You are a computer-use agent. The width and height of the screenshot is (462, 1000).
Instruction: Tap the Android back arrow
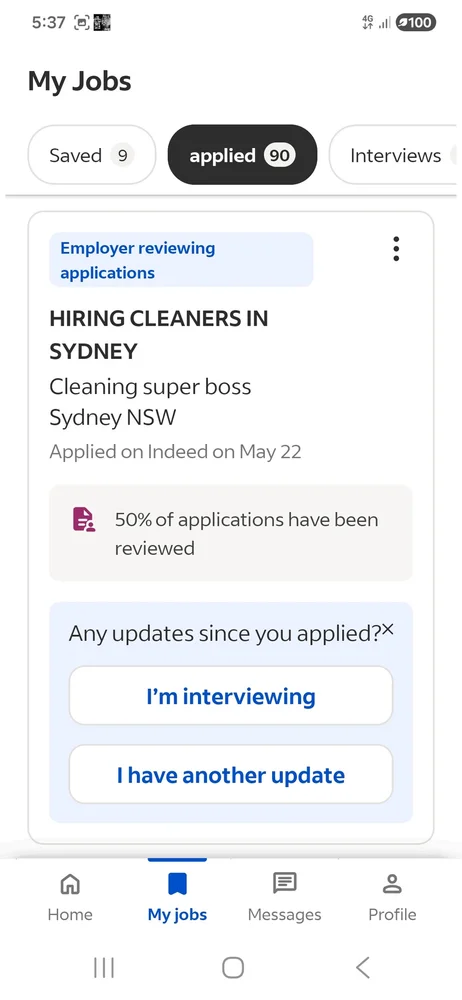pyautogui.click(x=362, y=967)
